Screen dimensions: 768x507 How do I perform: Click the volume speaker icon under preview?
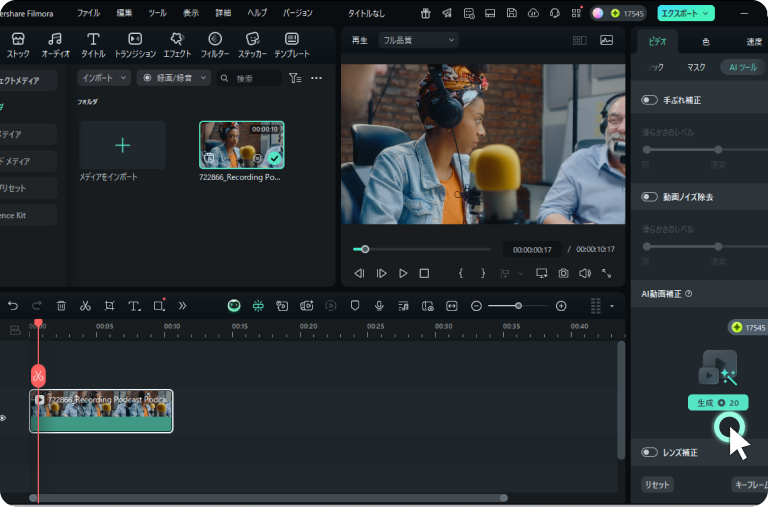(x=585, y=273)
